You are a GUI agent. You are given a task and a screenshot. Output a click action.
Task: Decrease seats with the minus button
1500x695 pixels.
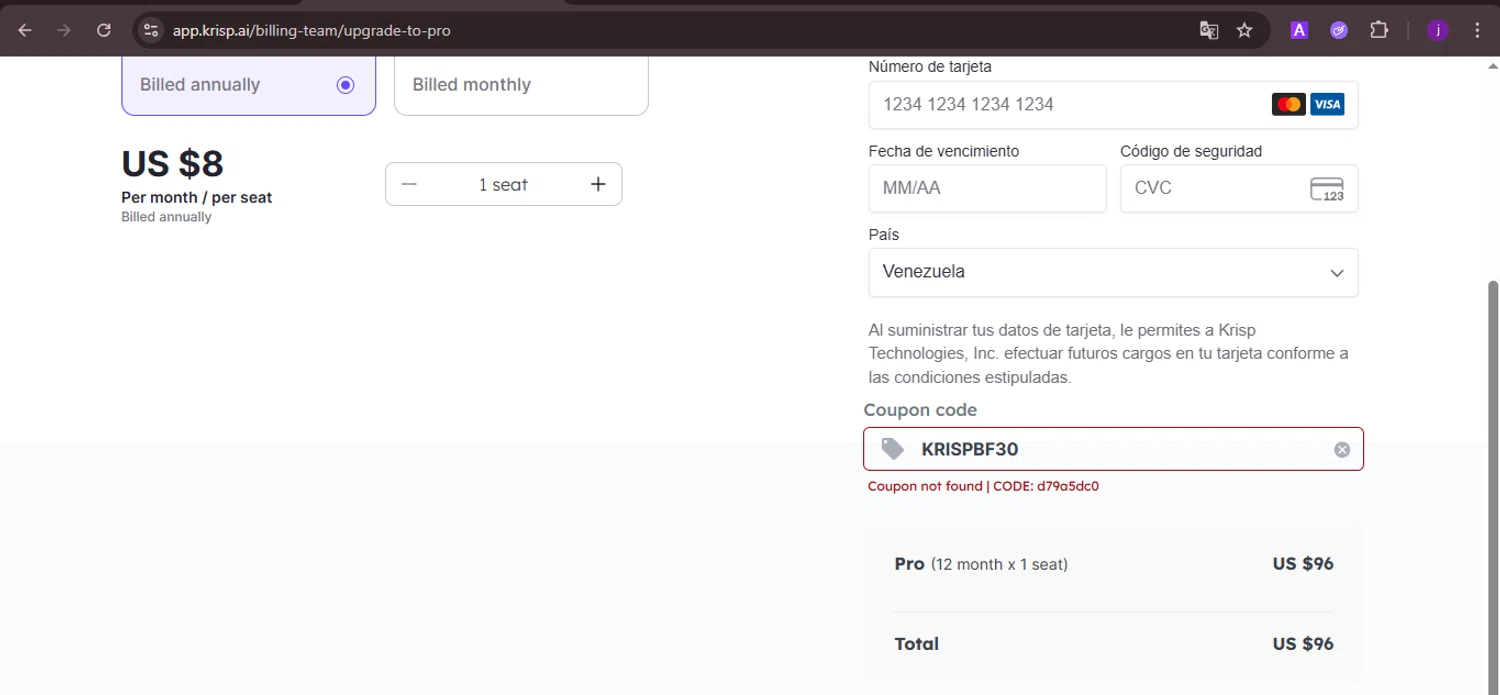pyautogui.click(x=409, y=184)
